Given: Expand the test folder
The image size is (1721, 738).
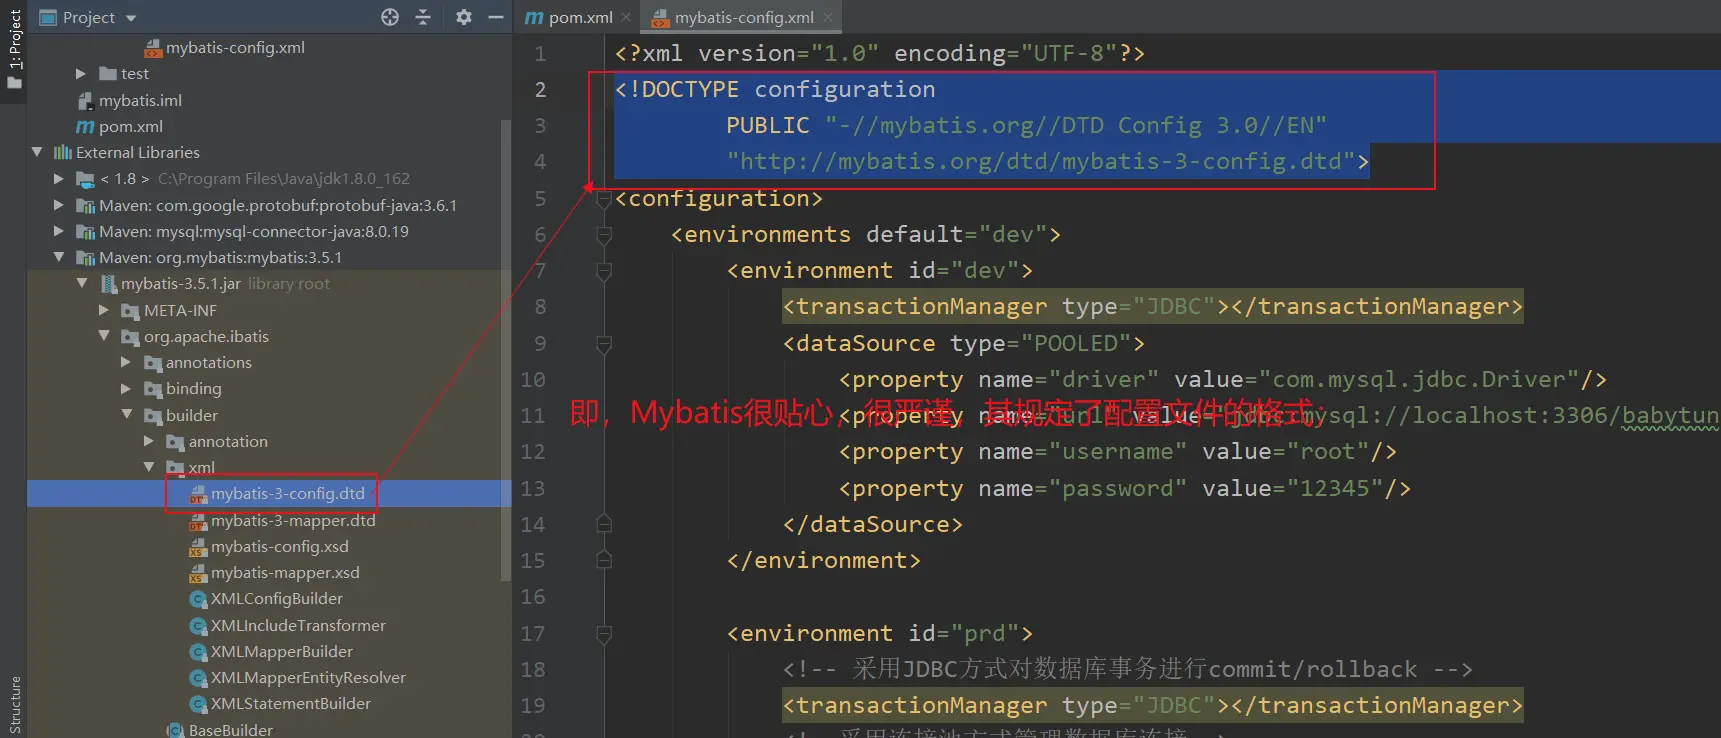Looking at the screenshot, I should click(x=81, y=74).
